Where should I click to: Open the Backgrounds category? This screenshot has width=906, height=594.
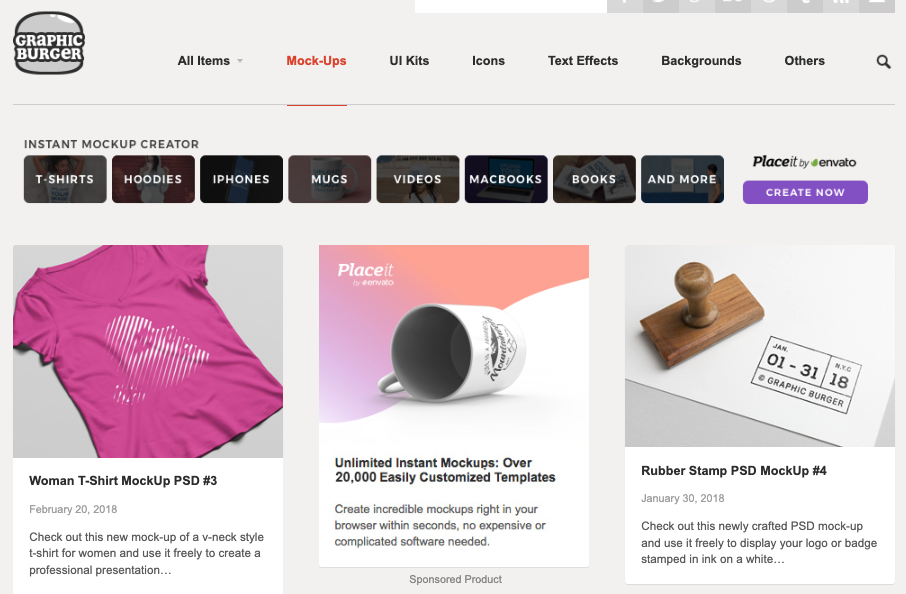[701, 61]
